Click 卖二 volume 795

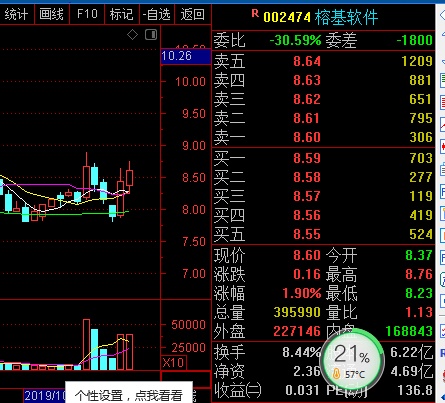(x=421, y=118)
